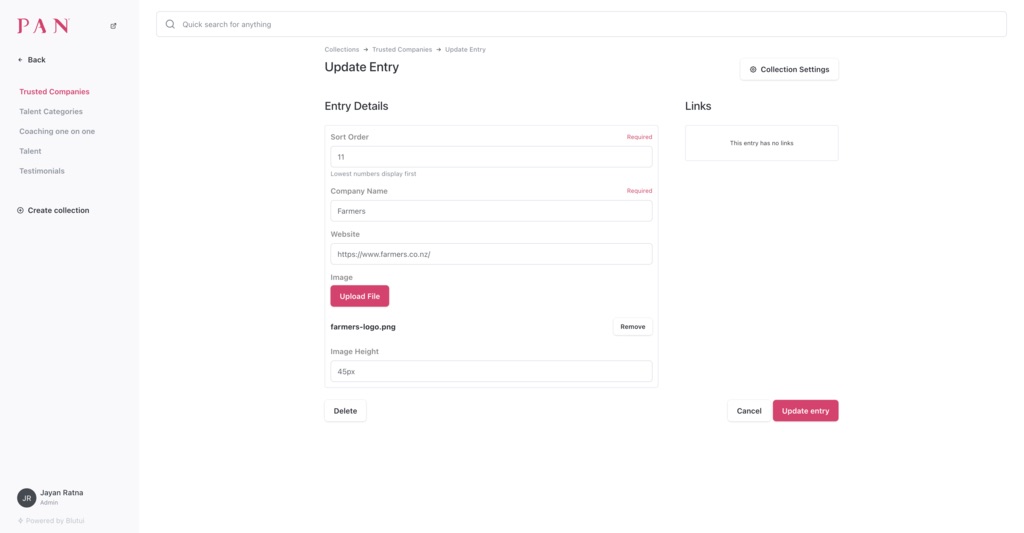Viewport: 1024px width, 533px height.
Task: Click the Upload File button
Action: 360,296
